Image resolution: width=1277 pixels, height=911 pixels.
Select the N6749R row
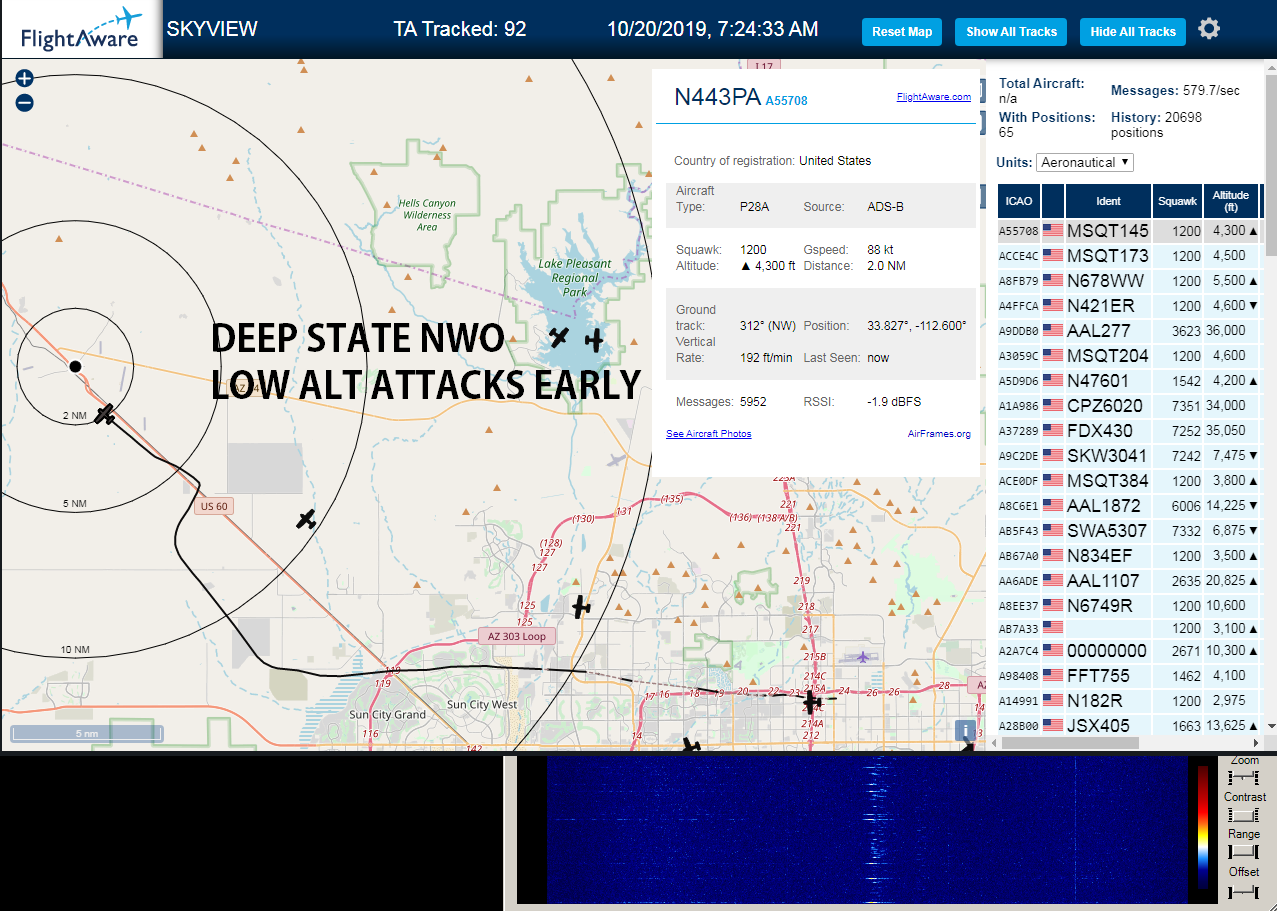1129,605
